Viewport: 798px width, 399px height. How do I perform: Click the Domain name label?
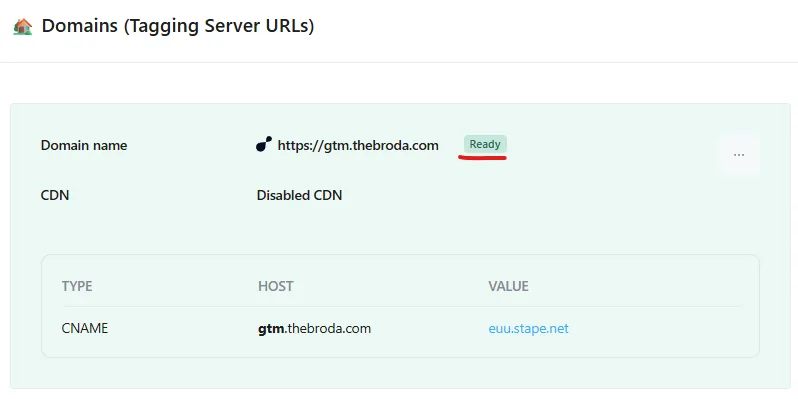pyautogui.click(x=84, y=146)
